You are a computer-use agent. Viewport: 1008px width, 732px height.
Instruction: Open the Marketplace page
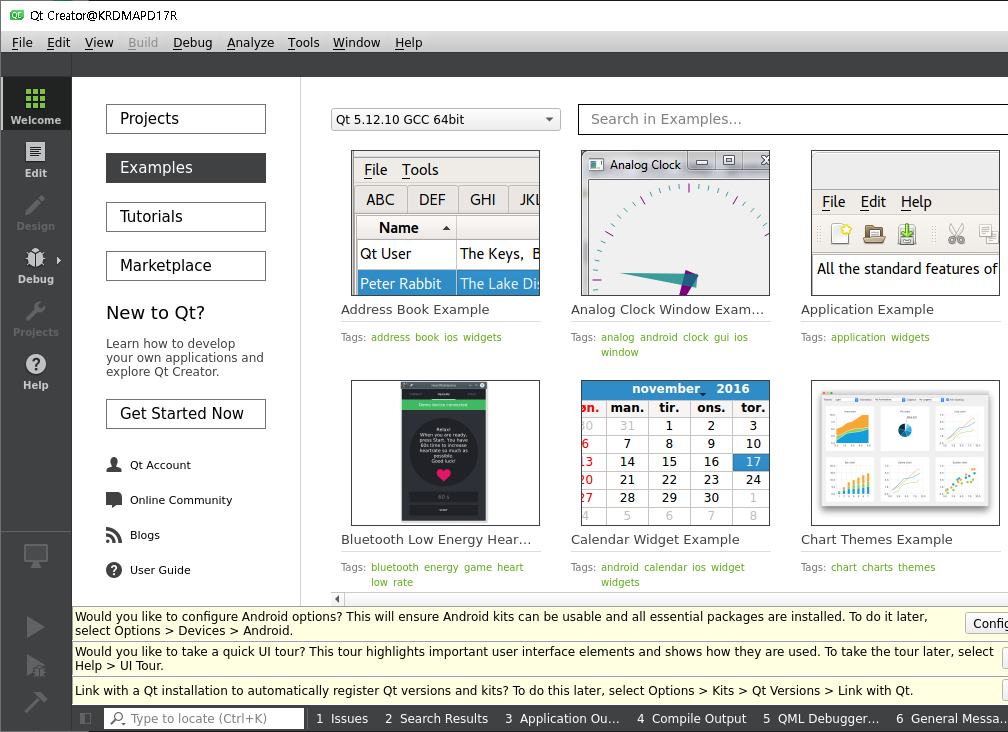[186, 265]
